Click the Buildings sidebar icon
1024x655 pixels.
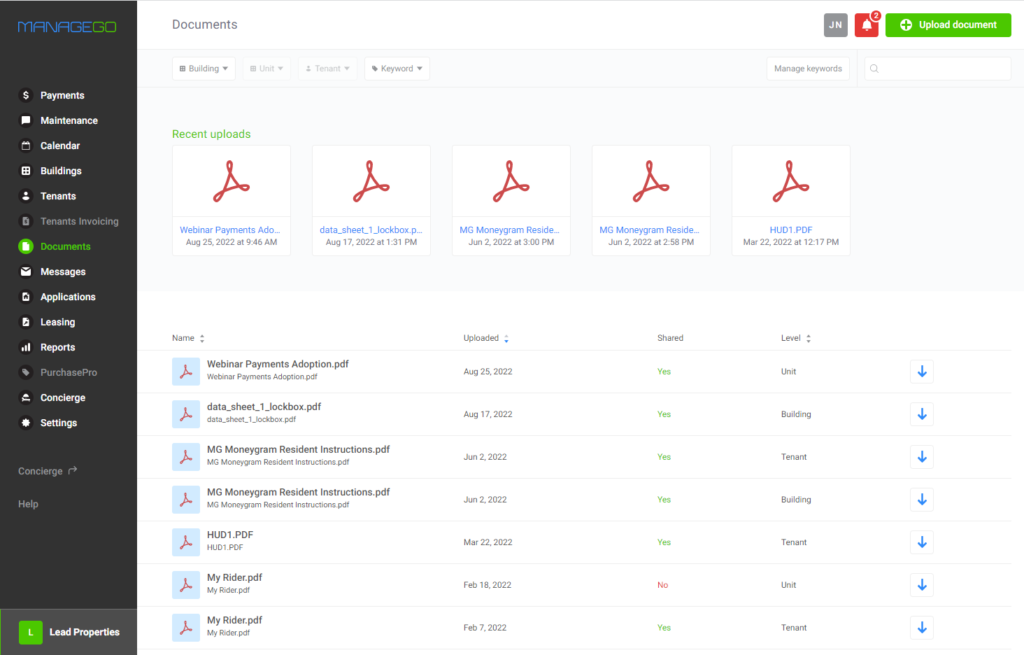tap(25, 170)
